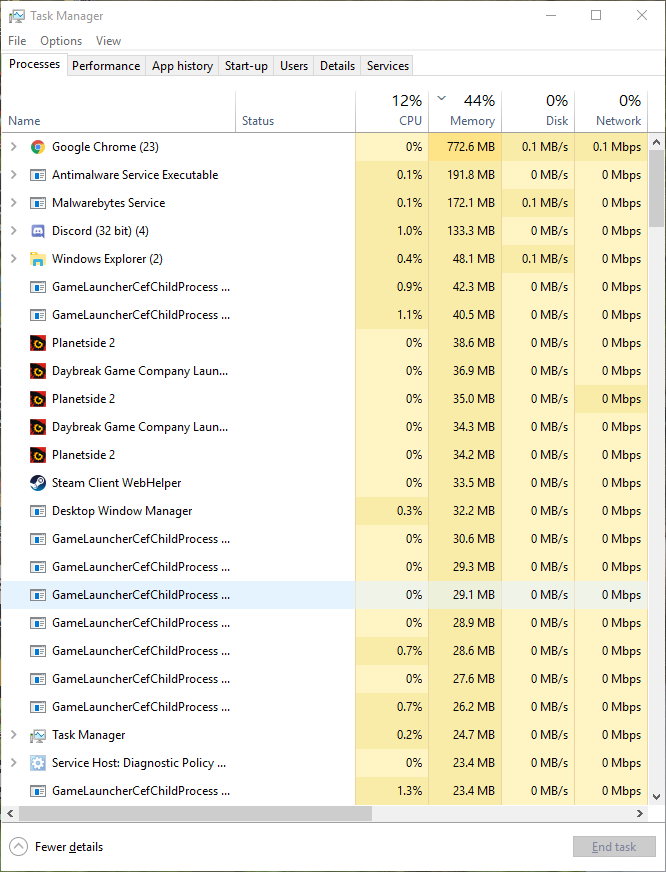Sort by the Name column header
This screenshot has width=666, height=872.
(118, 112)
